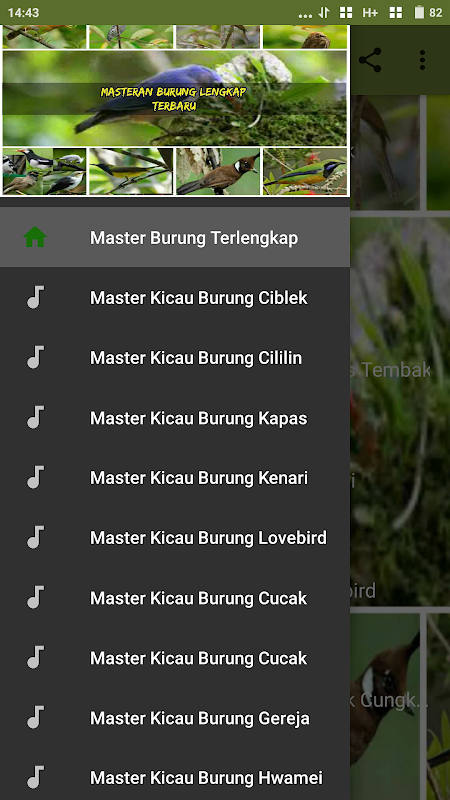Select Master Burung Terlengkap menu item
The image size is (450, 800).
coord(175,237)
